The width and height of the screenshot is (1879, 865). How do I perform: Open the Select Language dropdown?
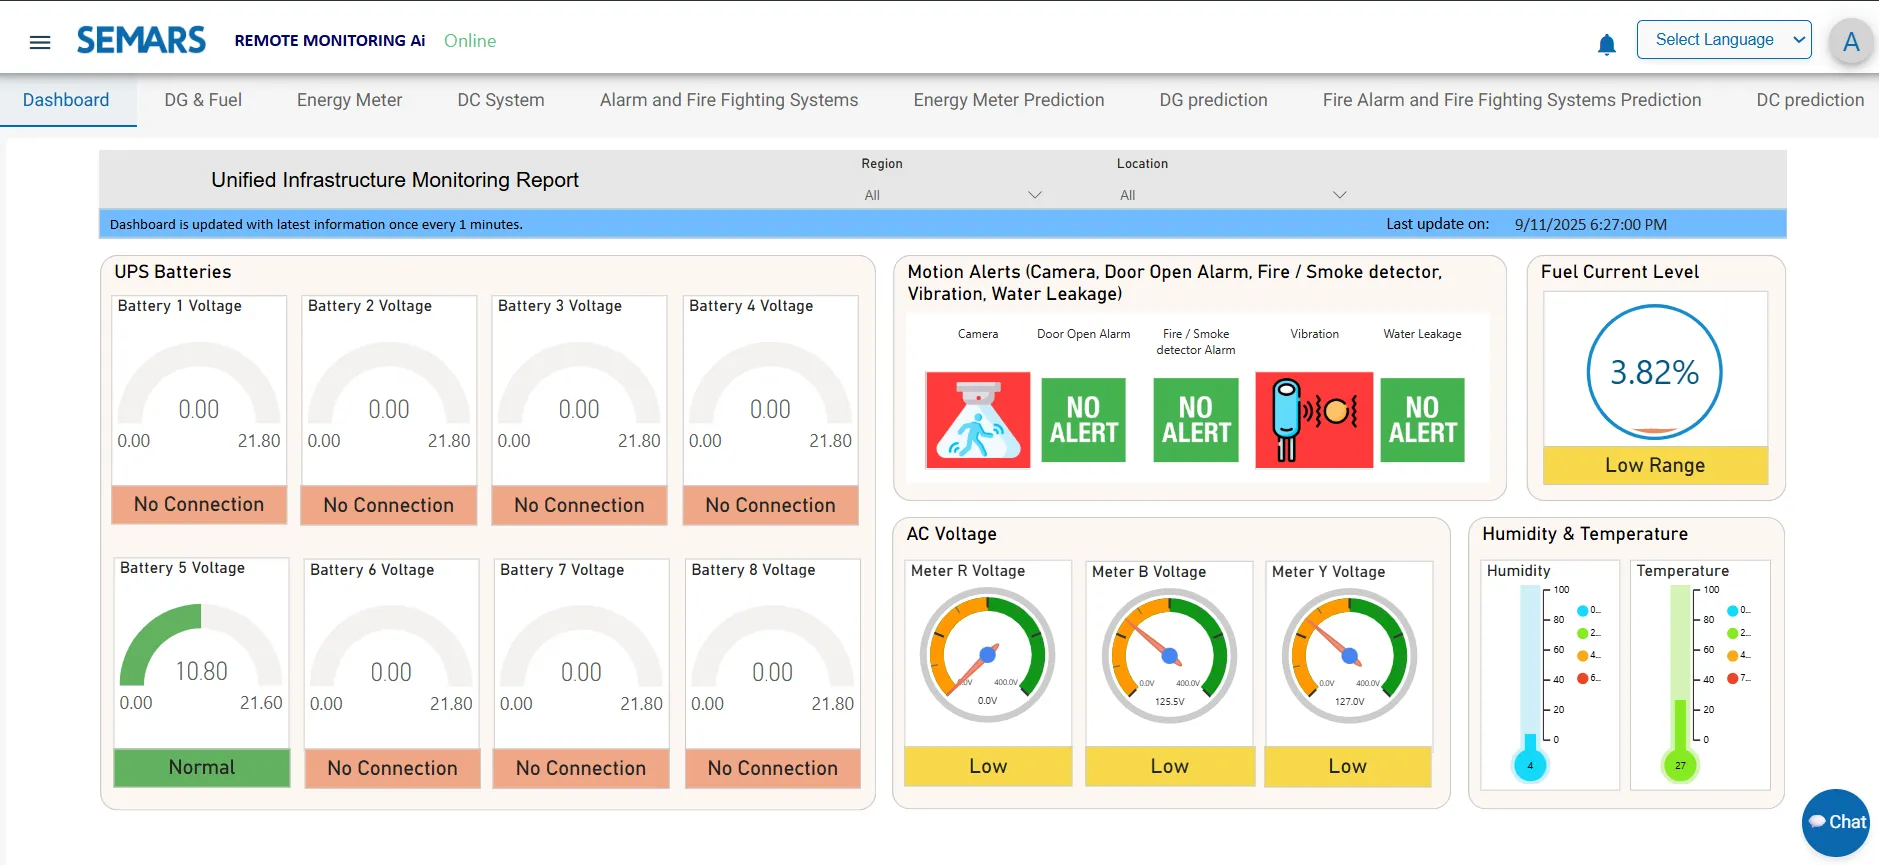pos(1723,40)
